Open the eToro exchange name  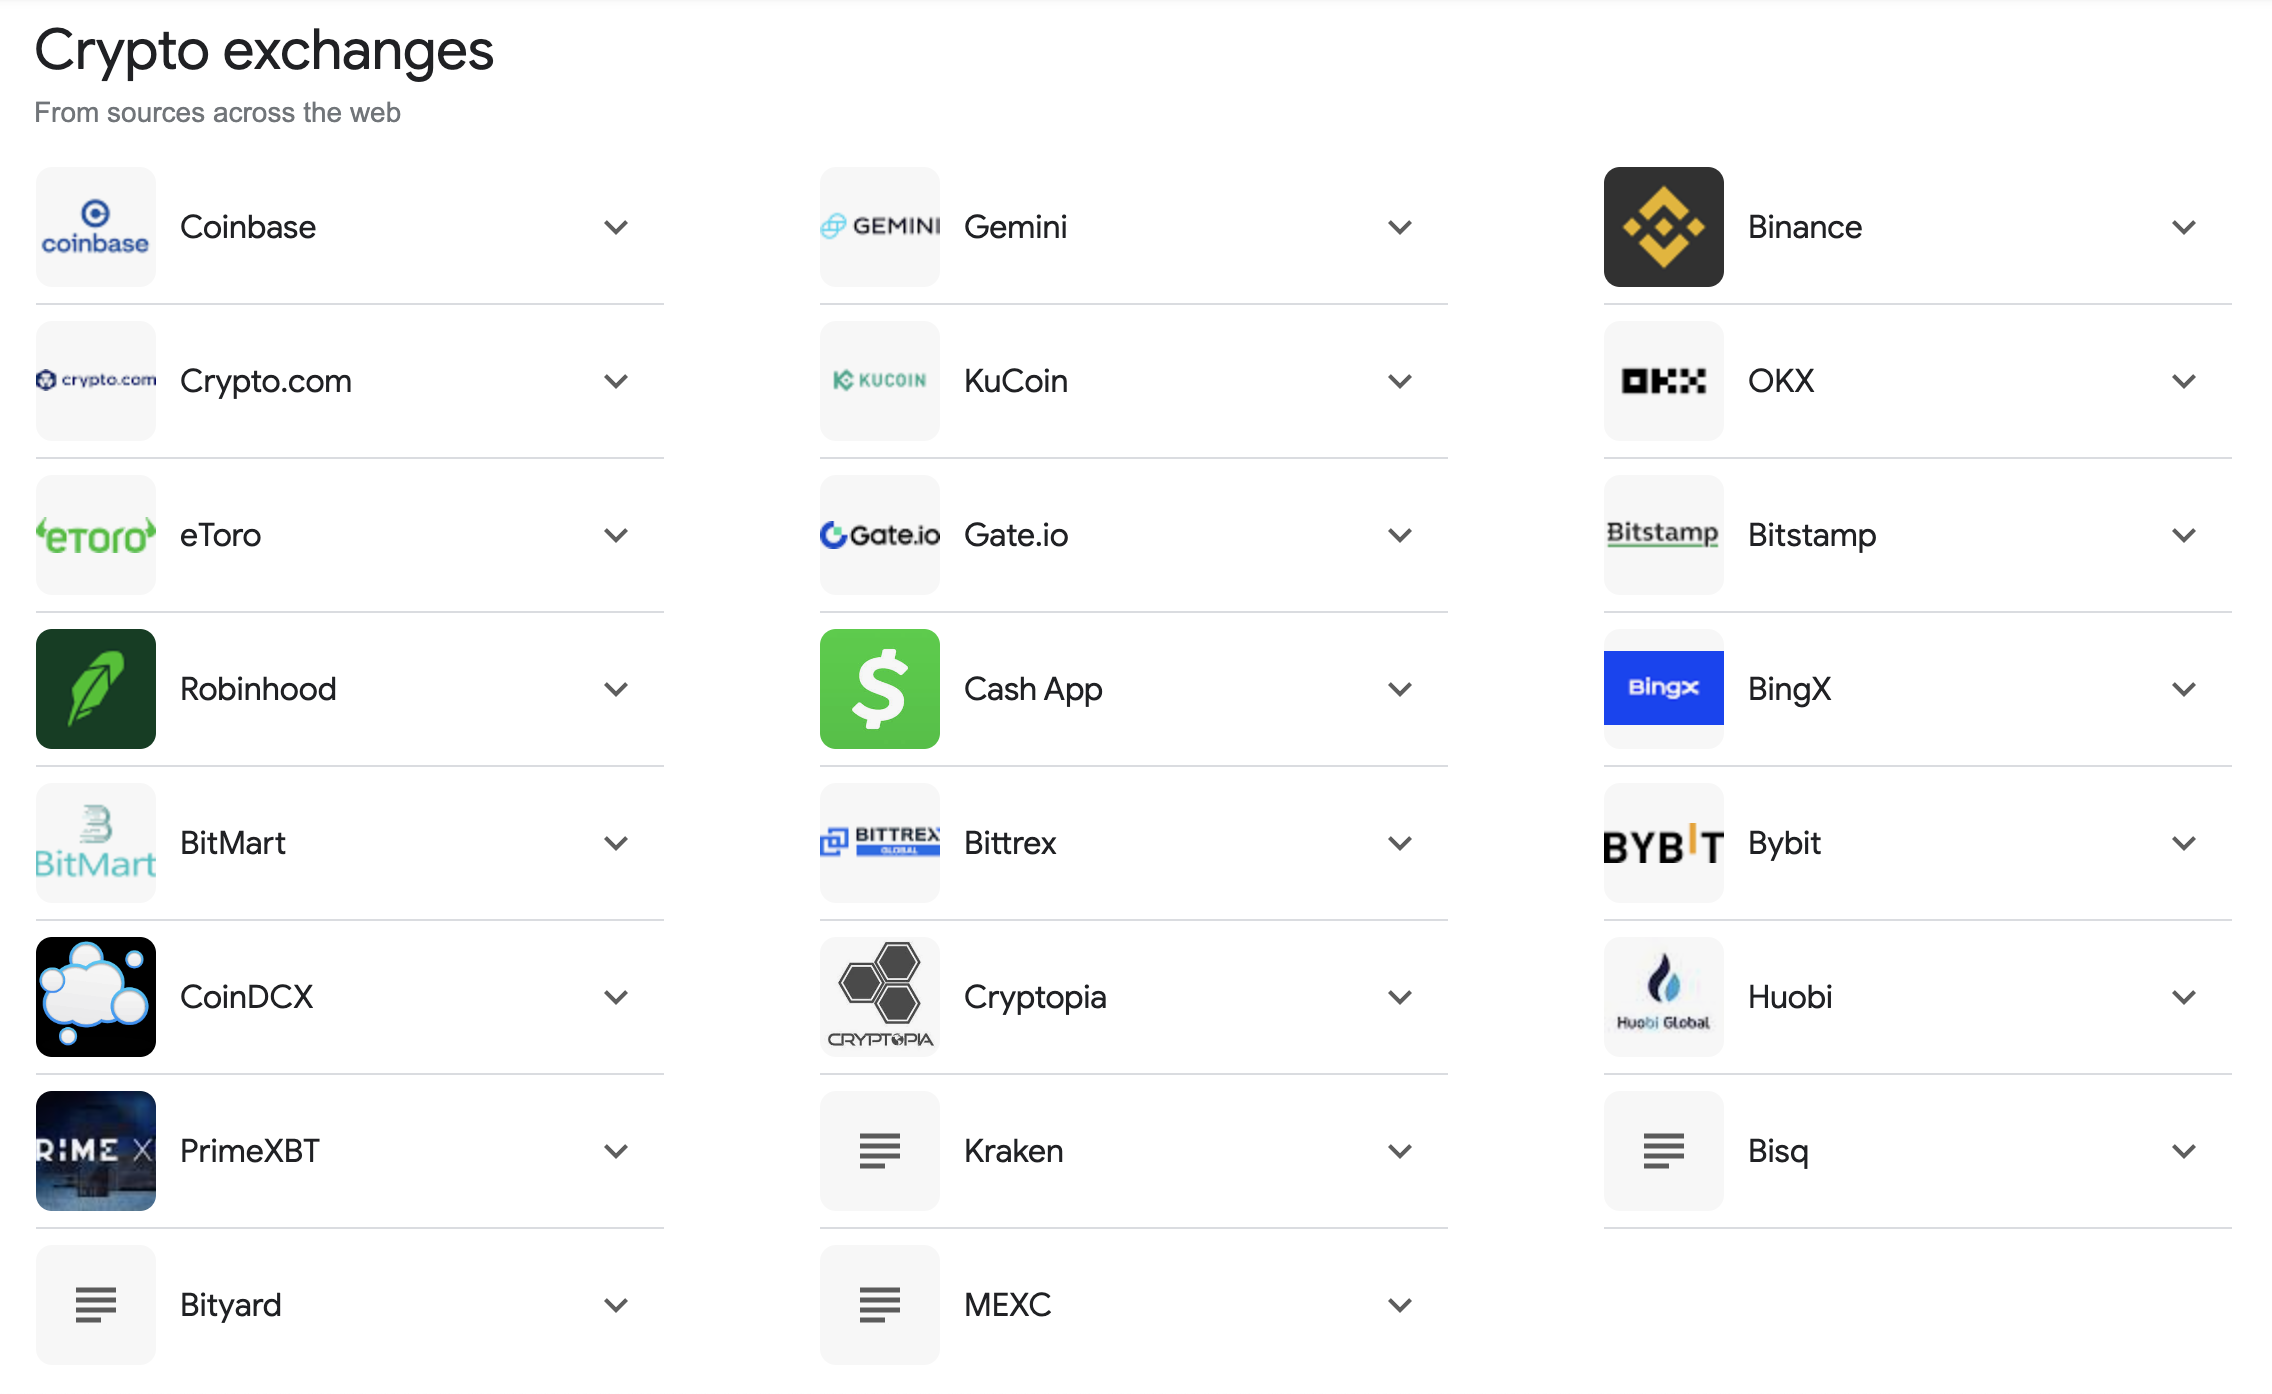point(220,535)
